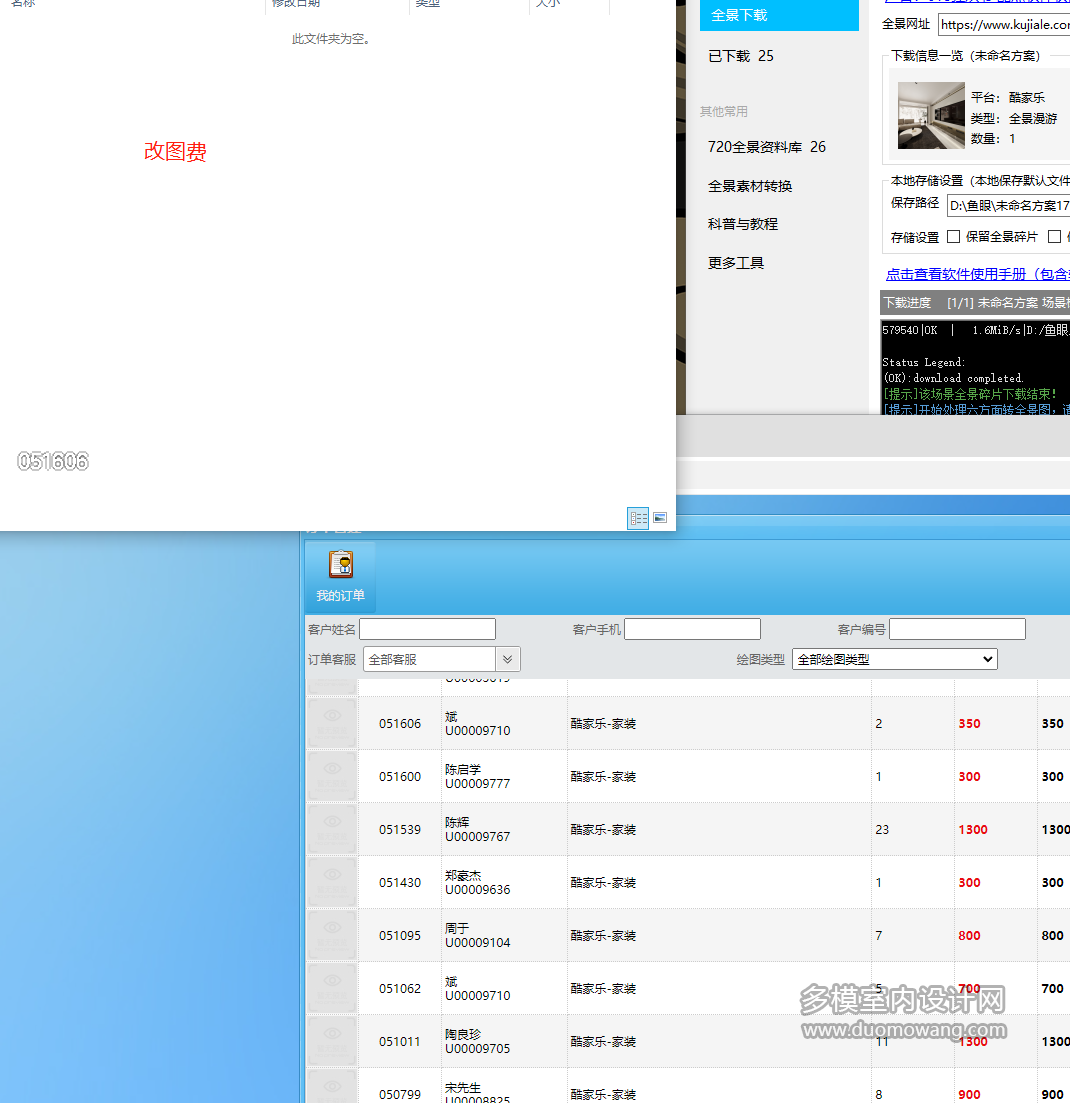Open the 已下载 25 sidebar item

pos(741,56)
